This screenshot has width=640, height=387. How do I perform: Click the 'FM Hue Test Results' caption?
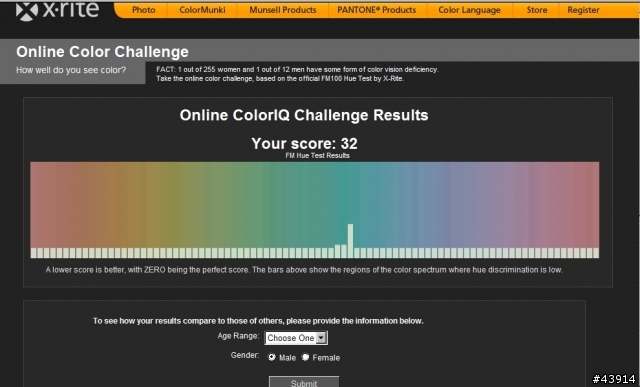(317, 156)
